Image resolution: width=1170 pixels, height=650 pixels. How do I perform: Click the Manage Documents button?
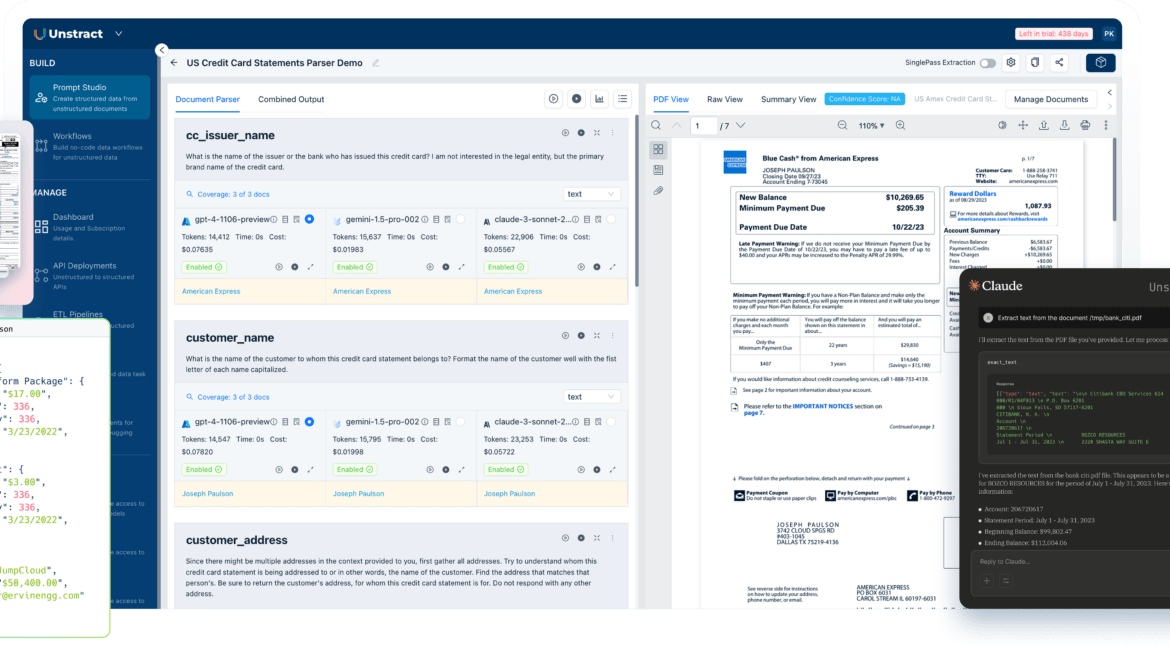click(1050, 99)
